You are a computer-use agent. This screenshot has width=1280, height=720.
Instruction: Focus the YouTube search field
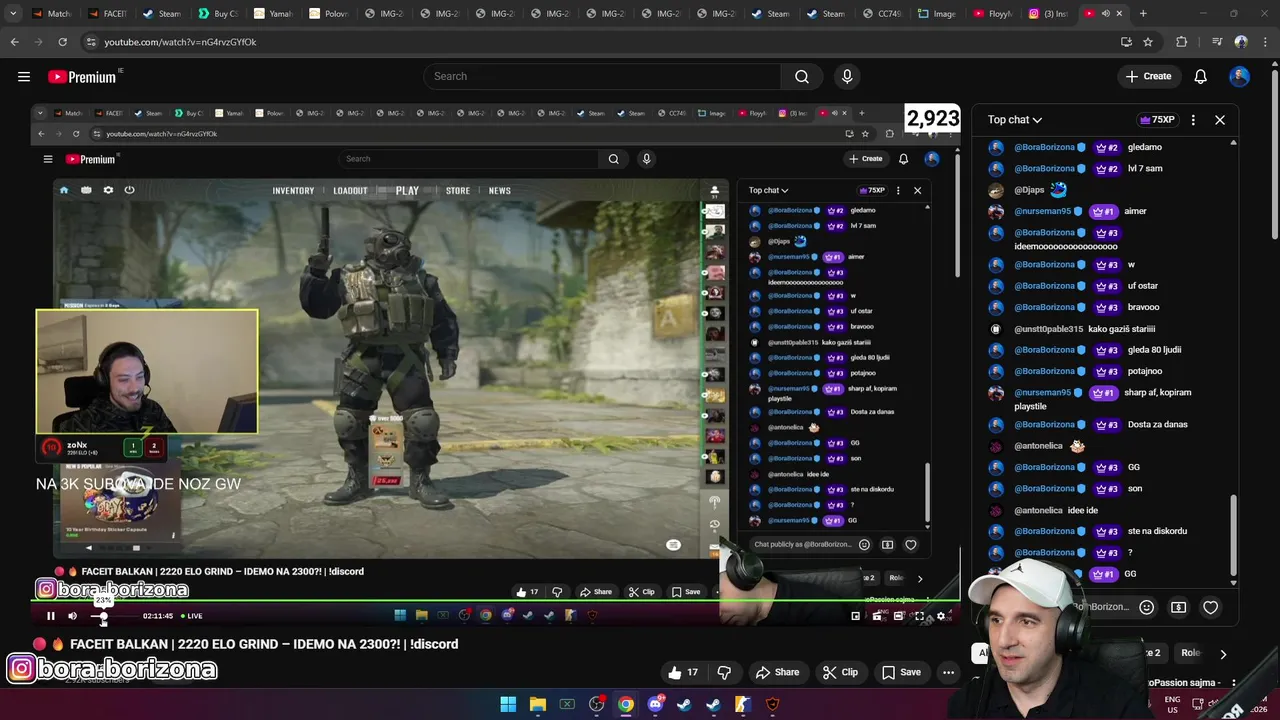[602, 76]
